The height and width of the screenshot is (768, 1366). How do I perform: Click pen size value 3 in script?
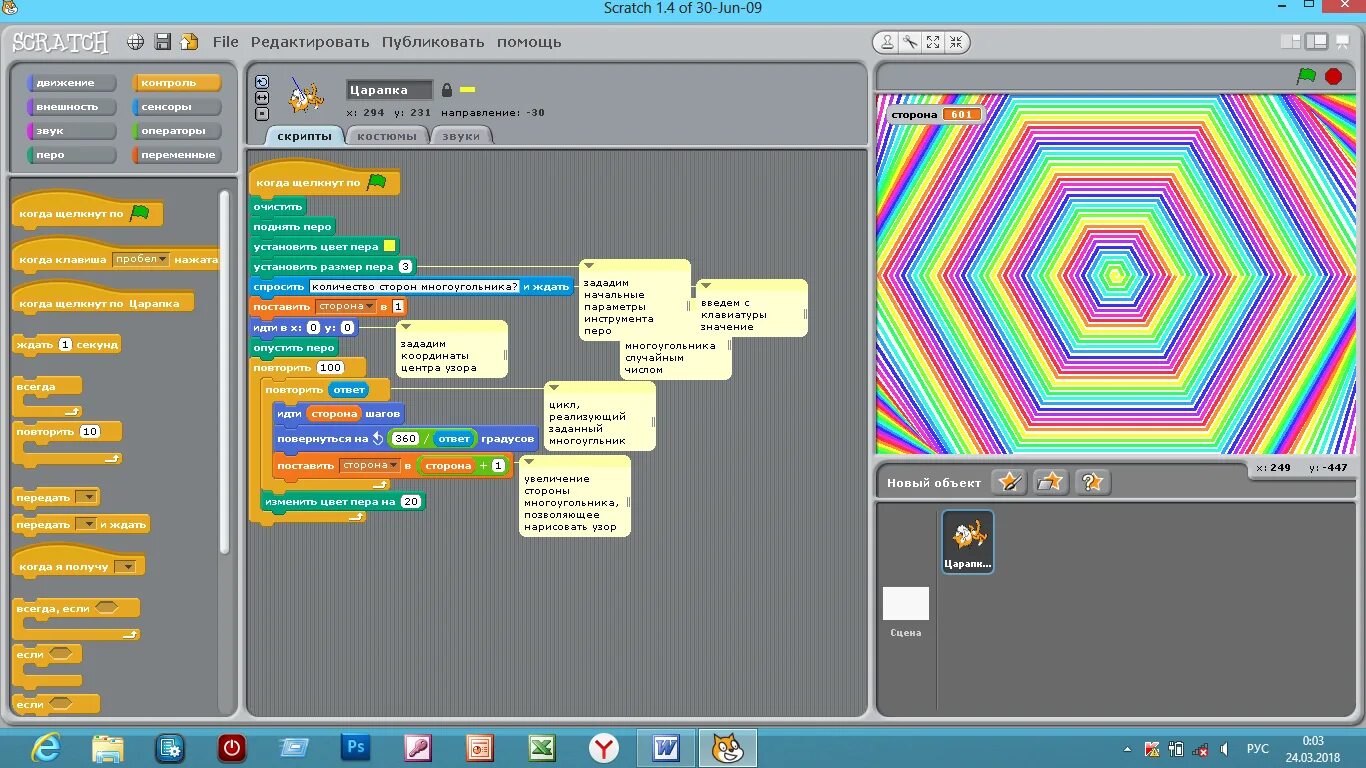coord(405,266)
